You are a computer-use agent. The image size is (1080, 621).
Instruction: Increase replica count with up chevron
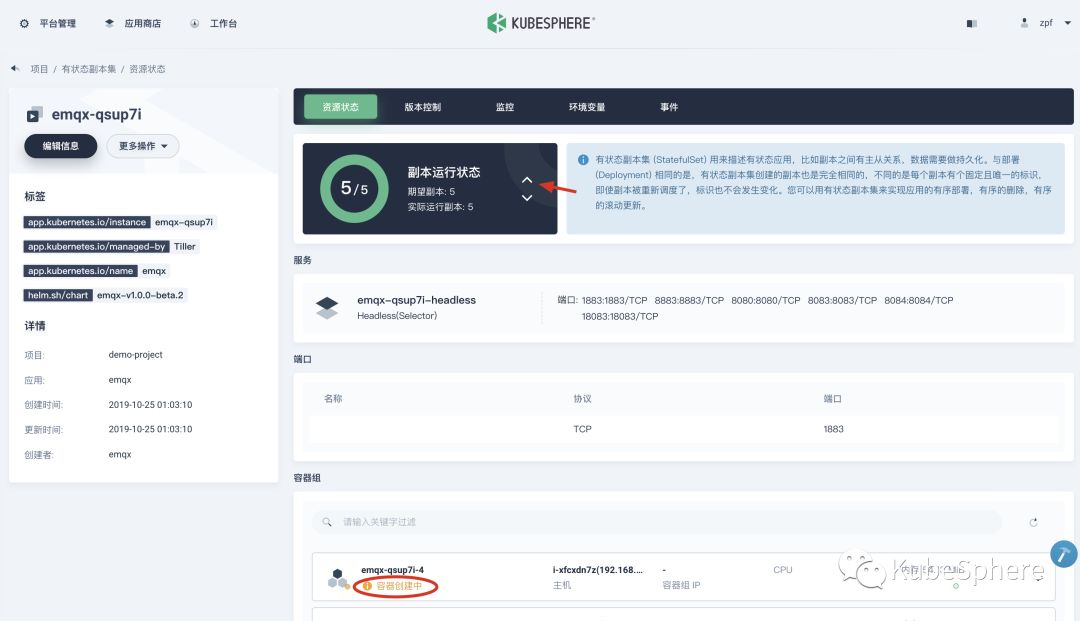pos(527,180)
